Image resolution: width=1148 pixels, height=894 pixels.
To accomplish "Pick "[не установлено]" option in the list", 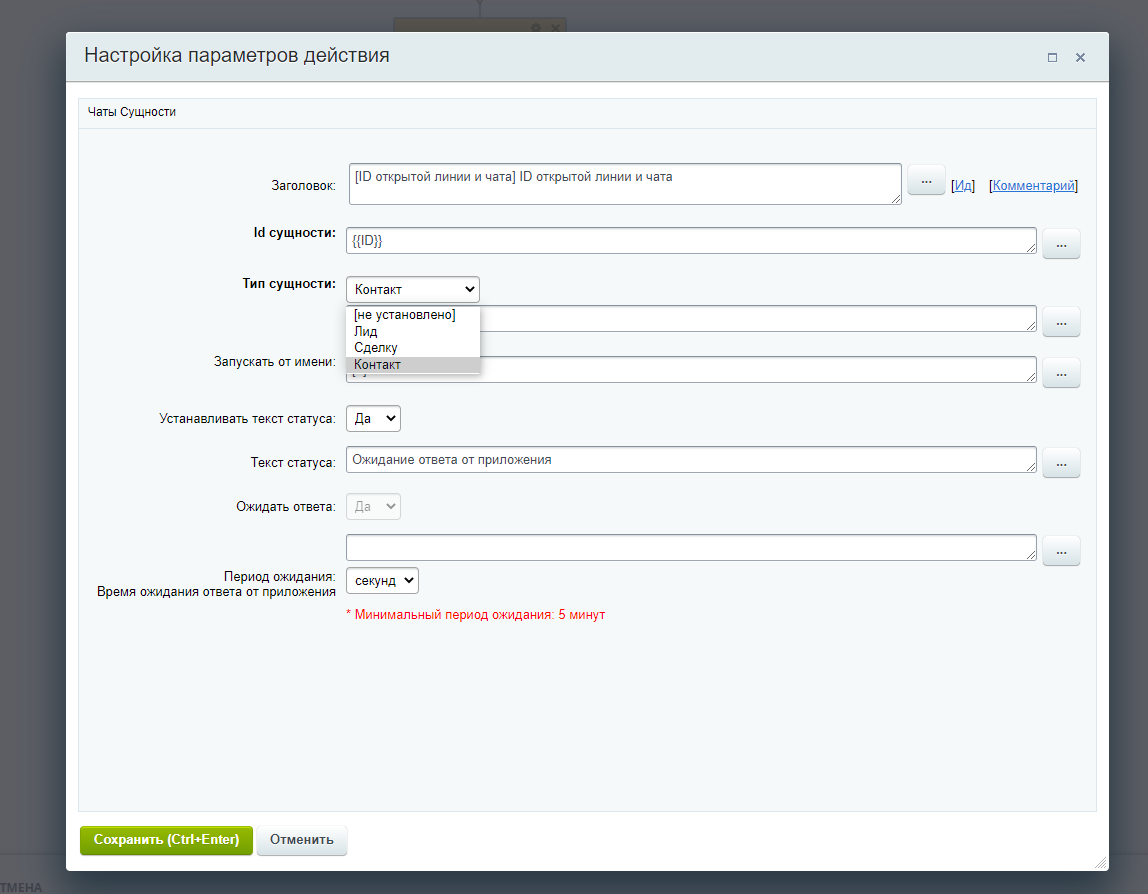I will [x=404, y=315].
